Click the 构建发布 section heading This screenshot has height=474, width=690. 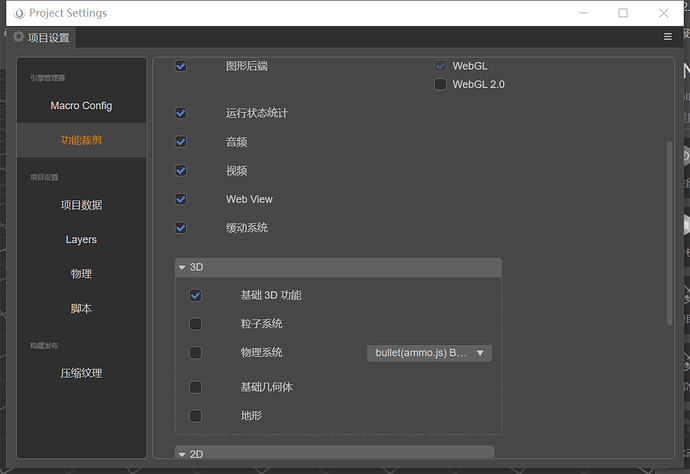pos(44,345)
